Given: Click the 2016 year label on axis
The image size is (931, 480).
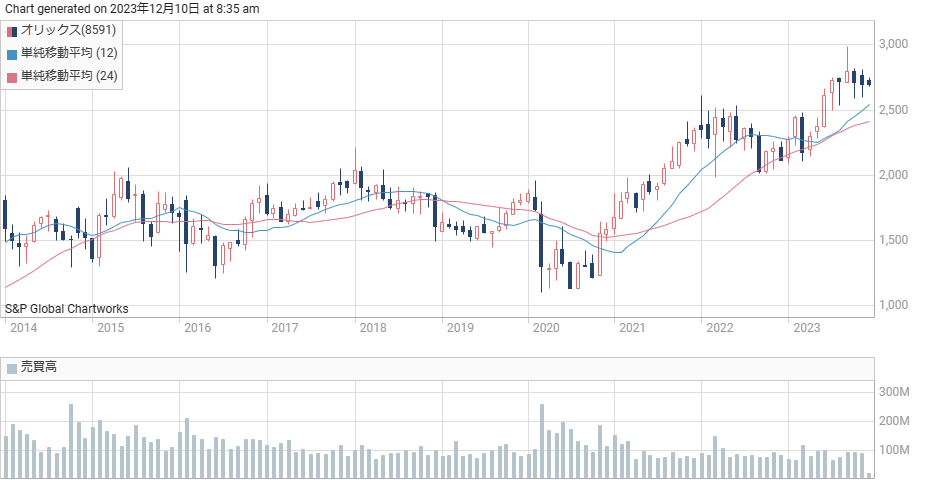Looking at the screenshot, I should point(197,328).
